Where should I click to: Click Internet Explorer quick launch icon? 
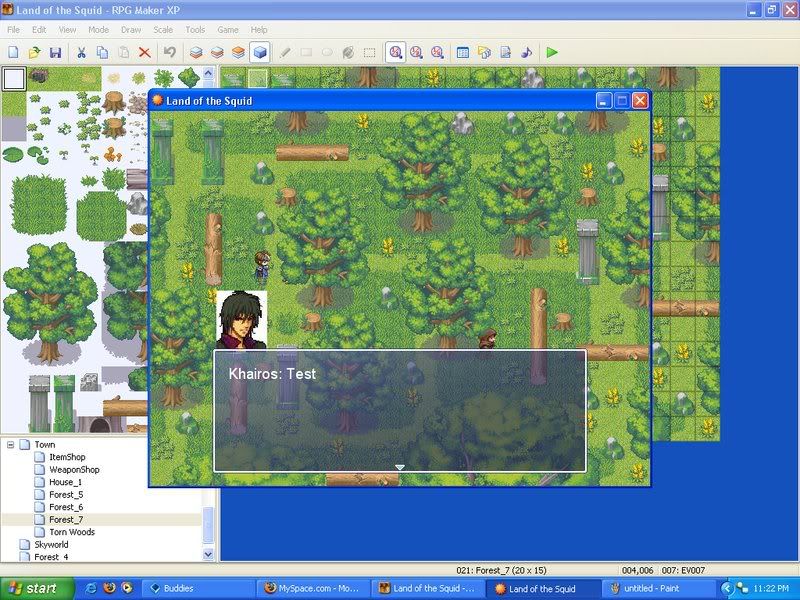(92, 588)
